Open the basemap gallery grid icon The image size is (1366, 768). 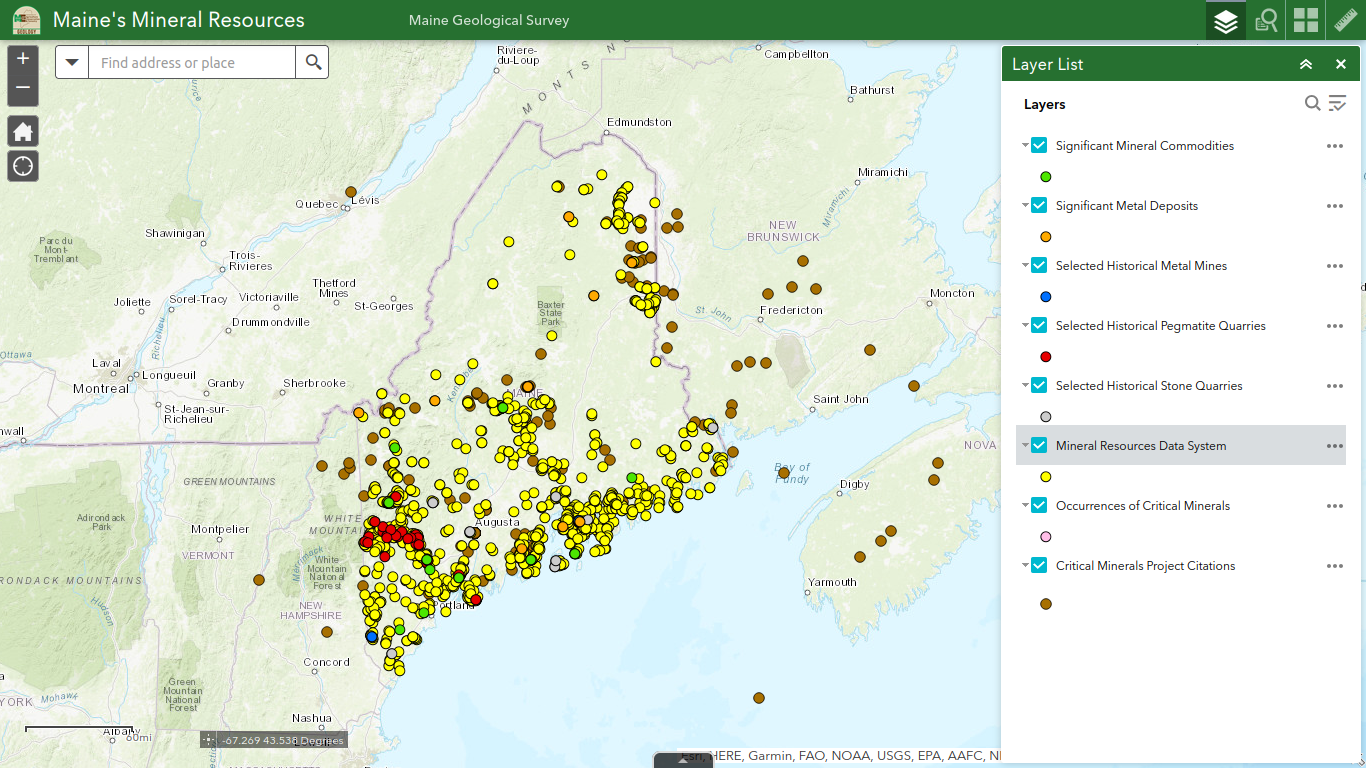coord(1306,20)
